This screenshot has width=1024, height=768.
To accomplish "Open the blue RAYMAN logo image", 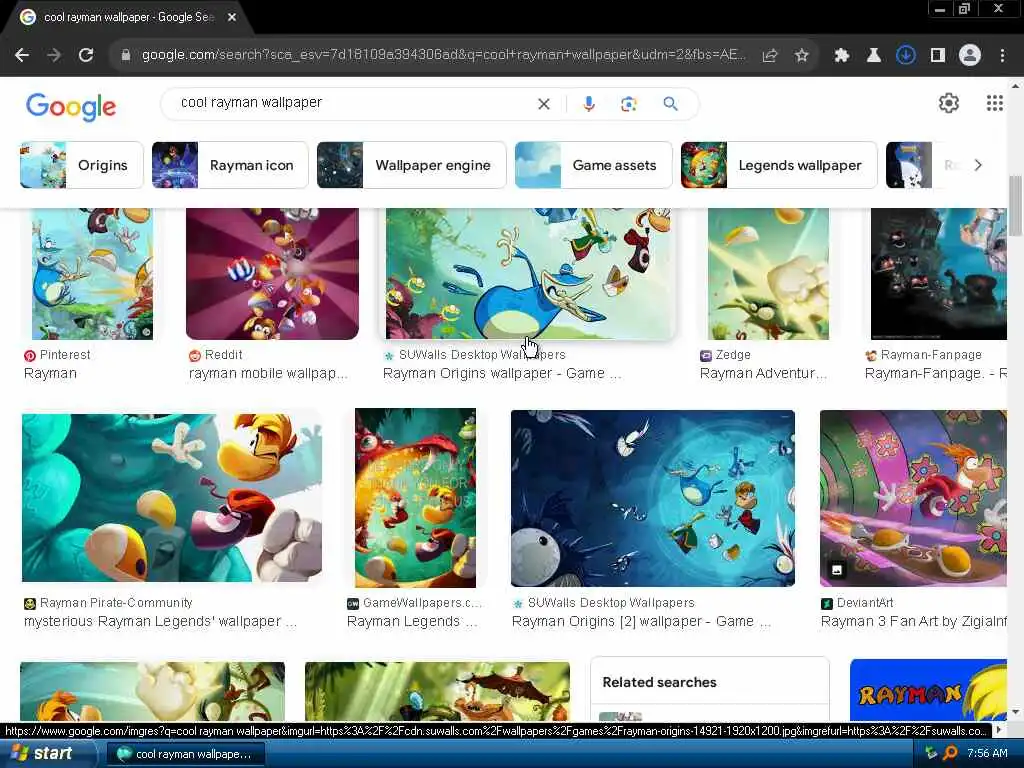I will pos(928,691).
